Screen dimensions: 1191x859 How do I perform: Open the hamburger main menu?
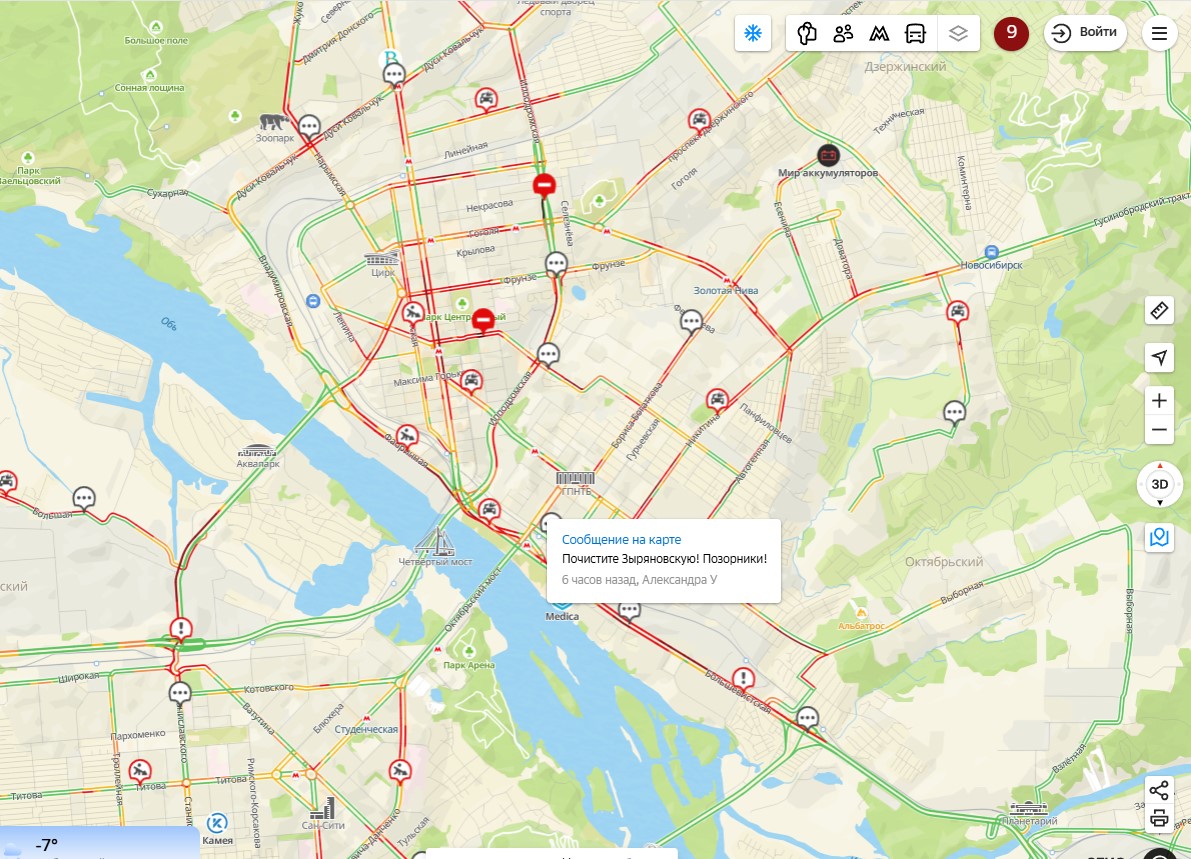click(x=1159, y=33)
